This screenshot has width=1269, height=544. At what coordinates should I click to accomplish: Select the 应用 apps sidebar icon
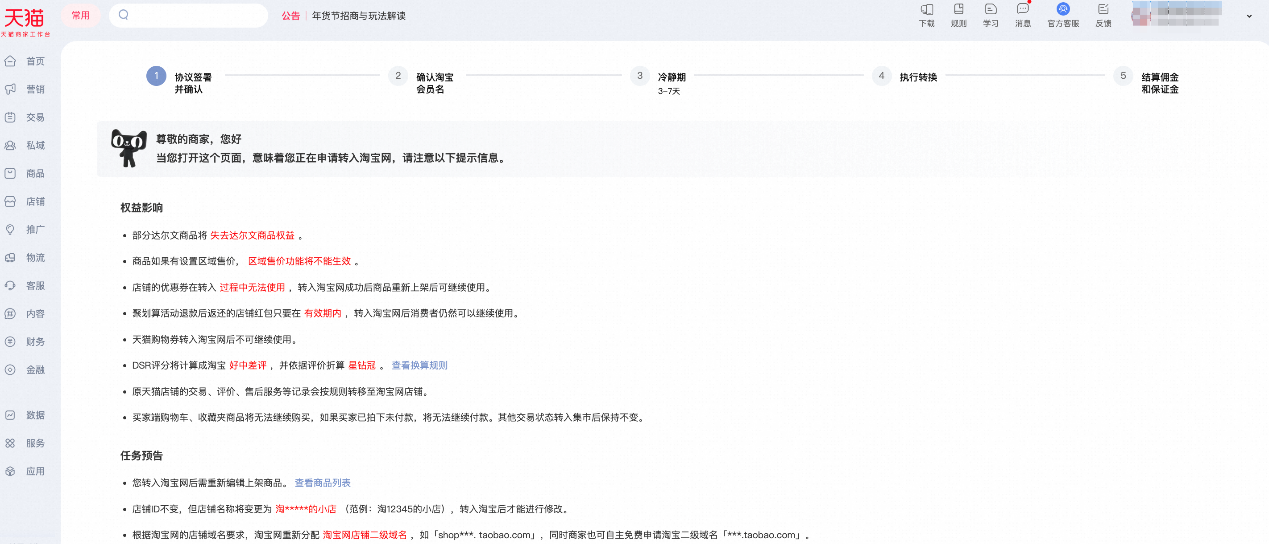[10, 470]
